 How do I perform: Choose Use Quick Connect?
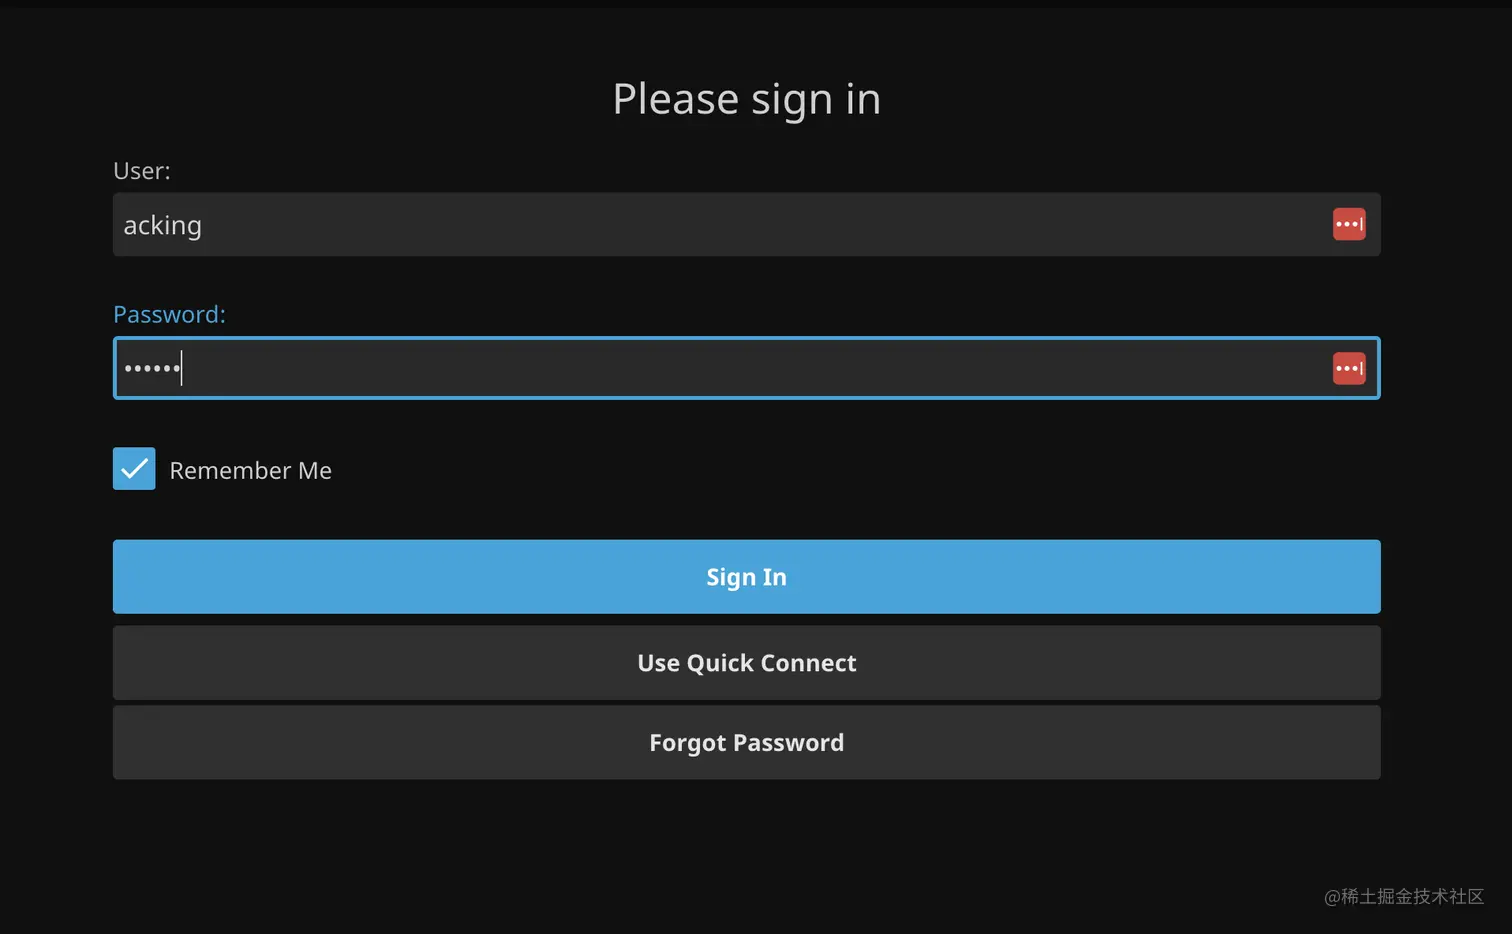(x=746, y=663)
